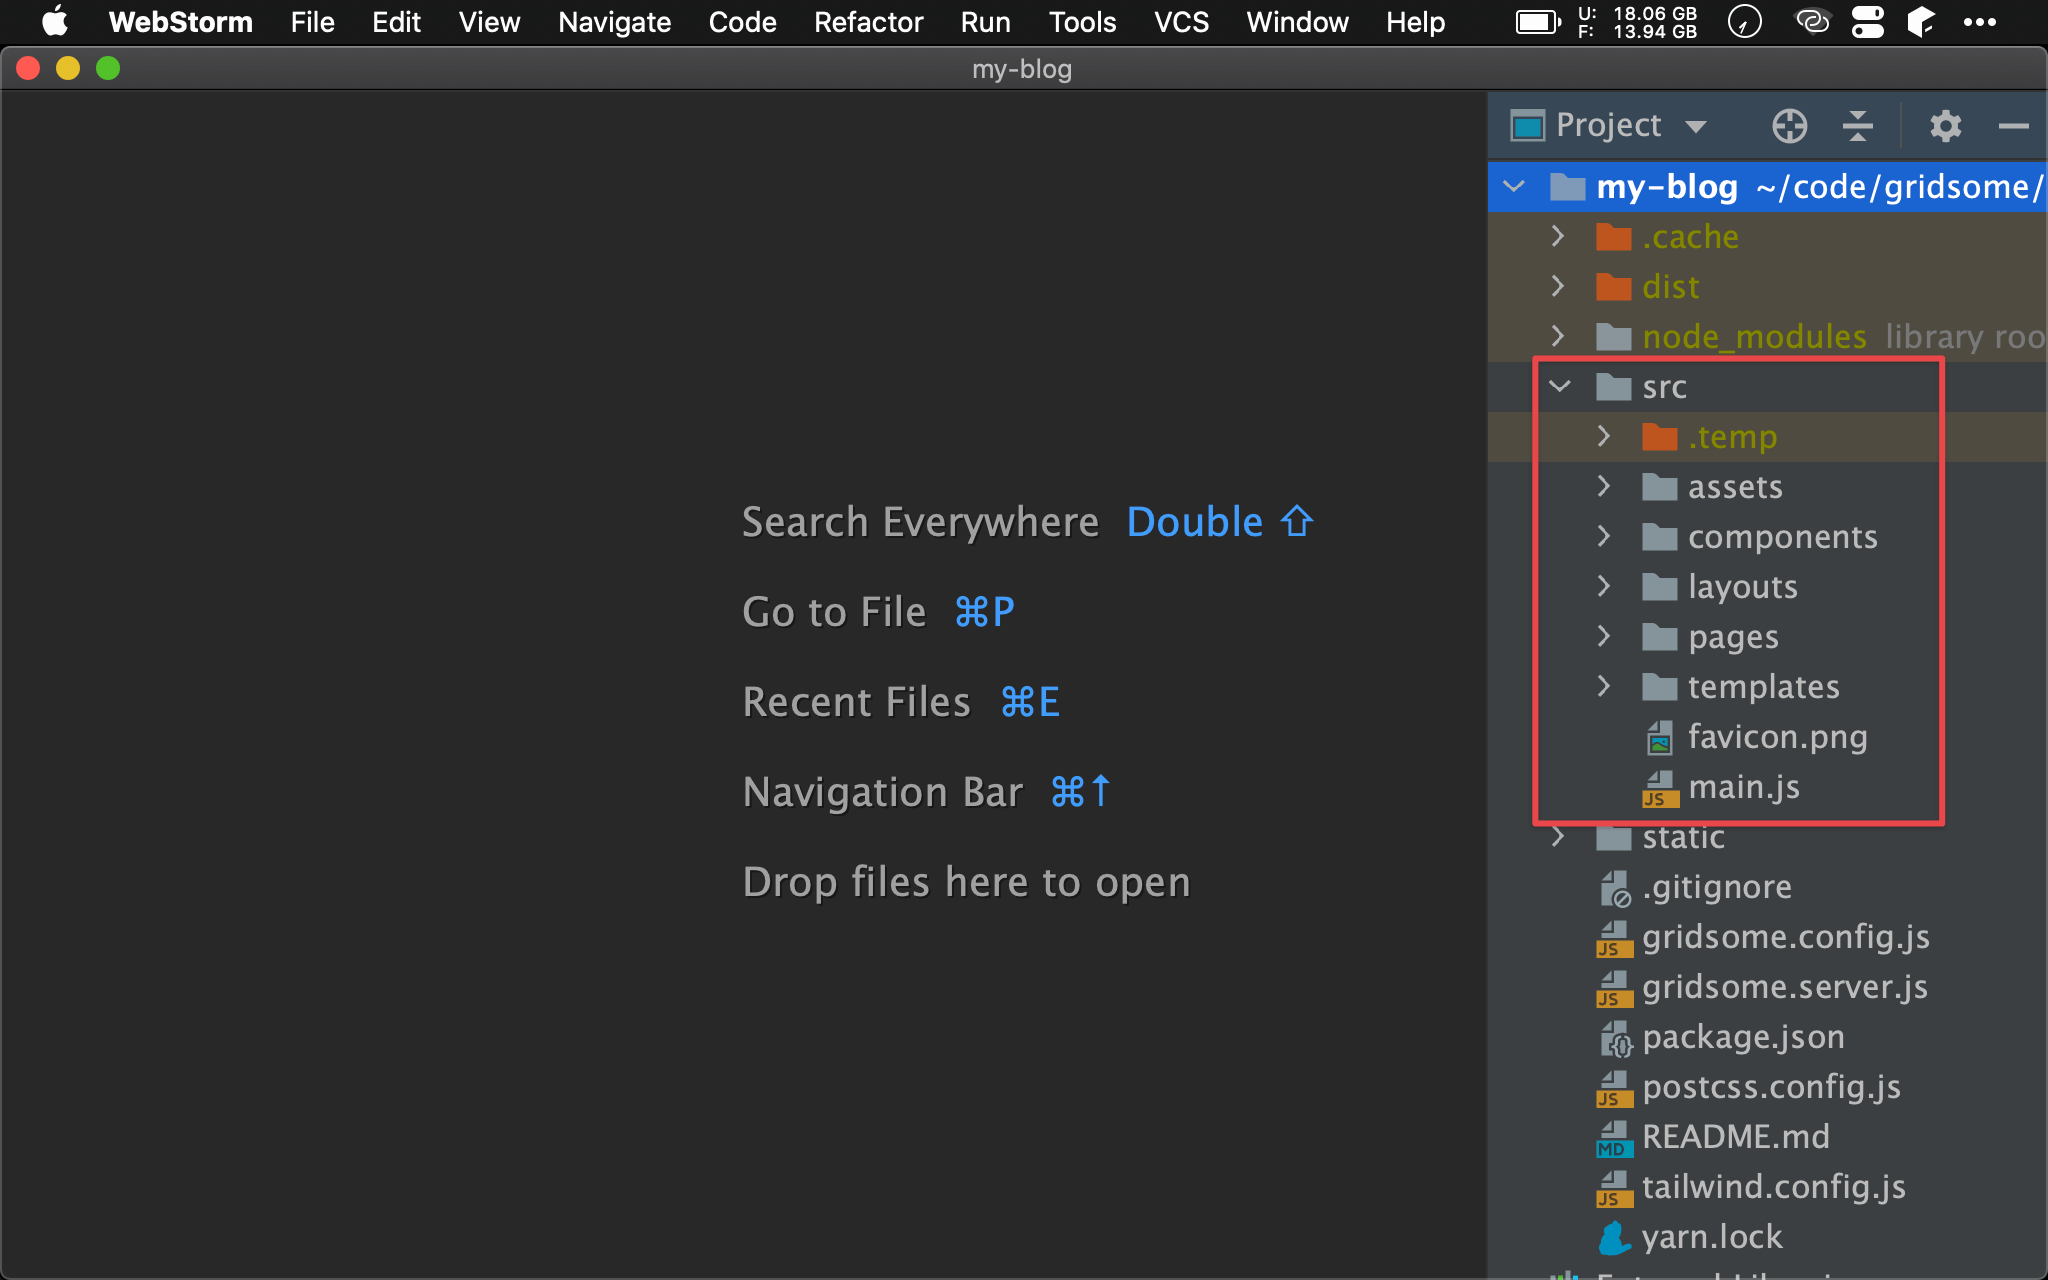Open the Navigate menu
2048x1280 pixels.
pos(614,22)
